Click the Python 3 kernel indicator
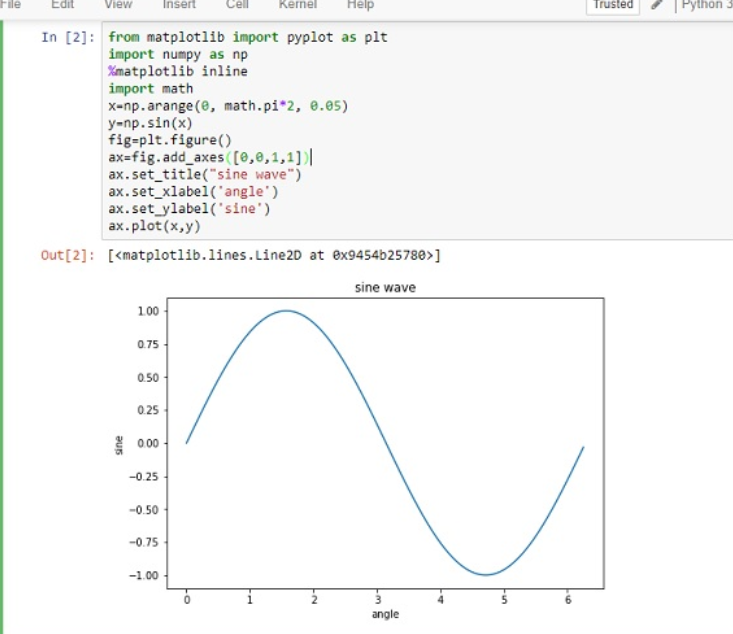Image resolution: width=733 pixels, height=634 pixels. click(x=706, y=5)
